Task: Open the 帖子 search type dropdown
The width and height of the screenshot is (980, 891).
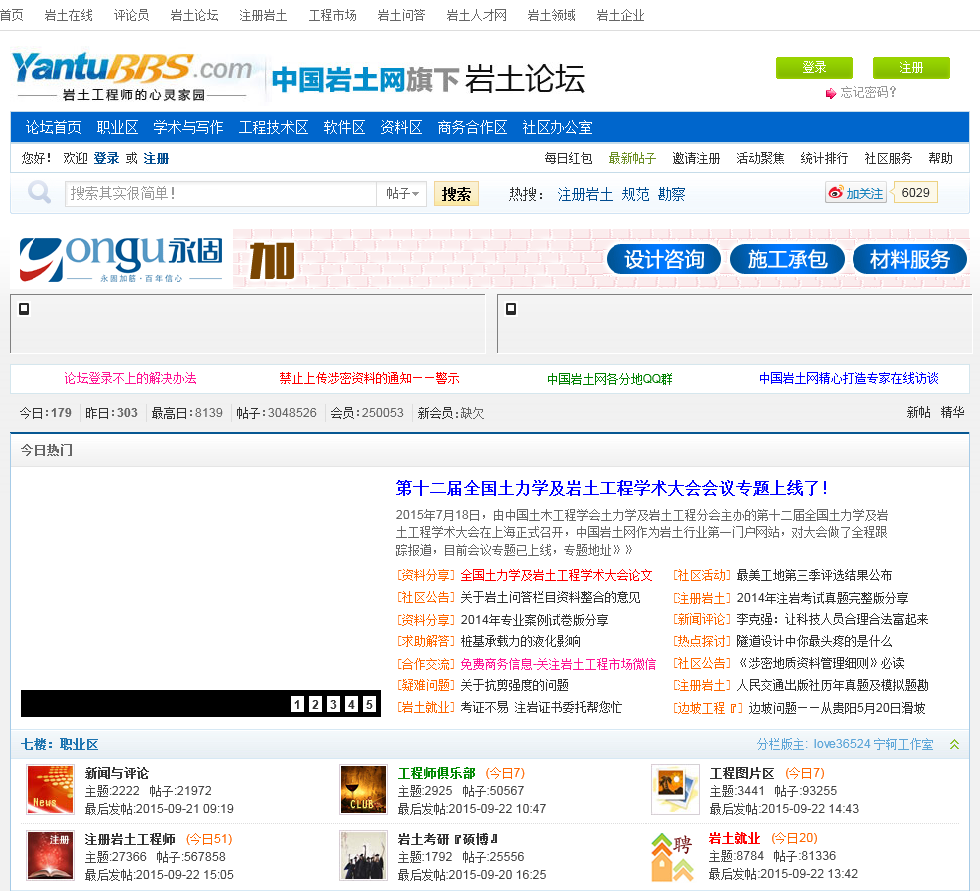Action: 402,194
